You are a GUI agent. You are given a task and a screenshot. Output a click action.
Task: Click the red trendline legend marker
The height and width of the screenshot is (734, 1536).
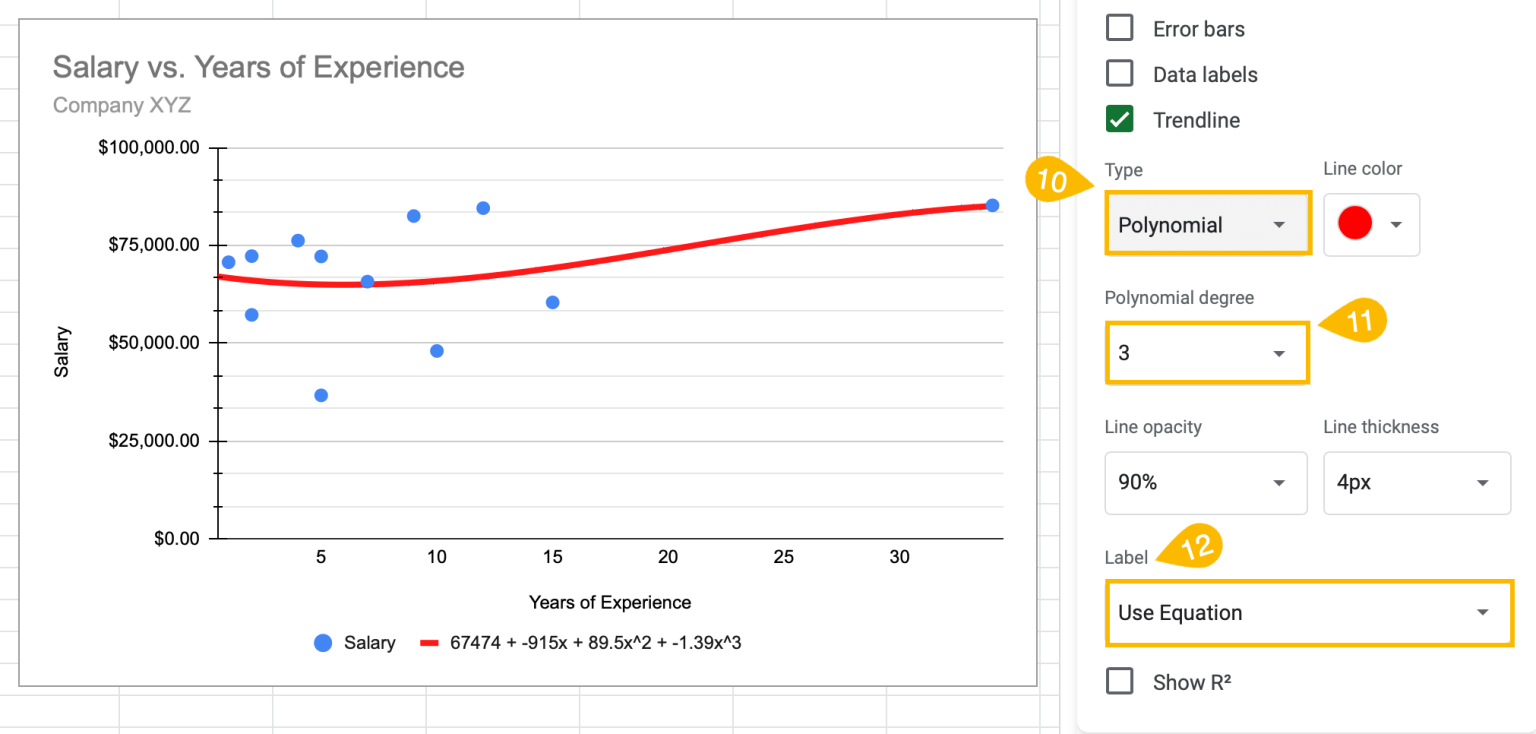click(430, 643)
